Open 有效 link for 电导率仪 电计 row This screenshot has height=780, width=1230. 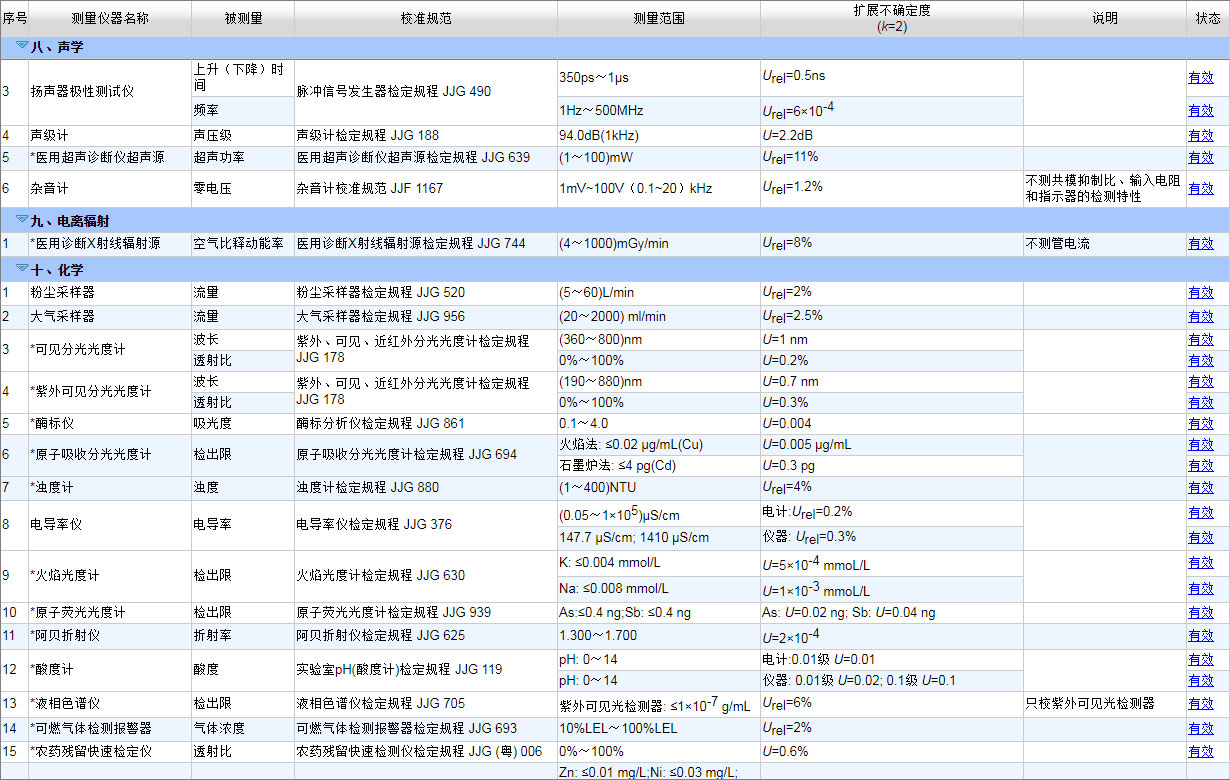1200,513
